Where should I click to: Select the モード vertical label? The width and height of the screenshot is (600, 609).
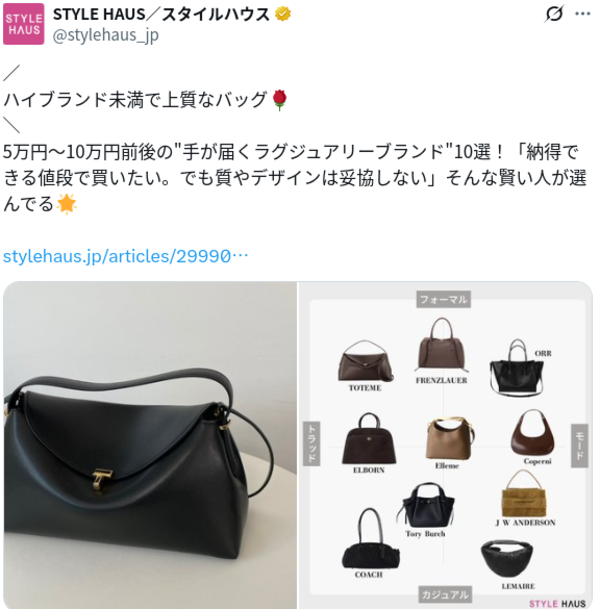pos(579,445)
